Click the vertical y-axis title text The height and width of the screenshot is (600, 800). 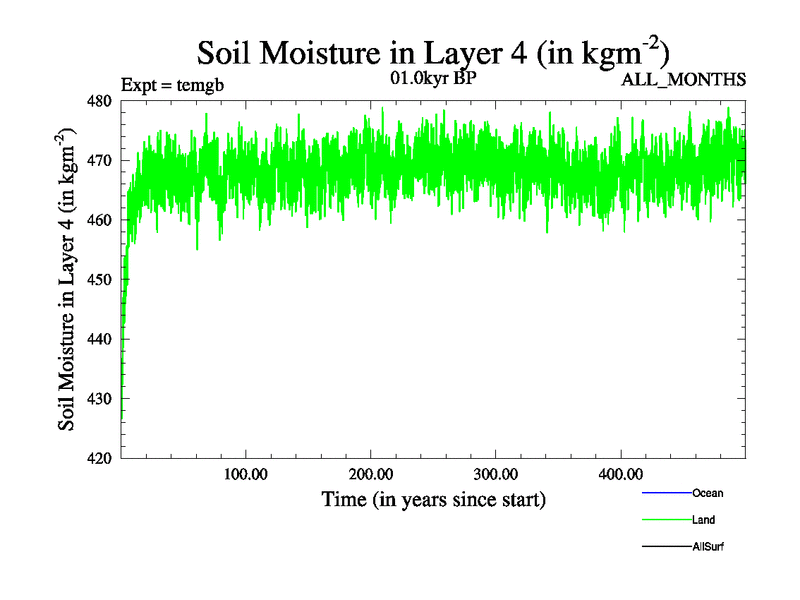(68, 280)
